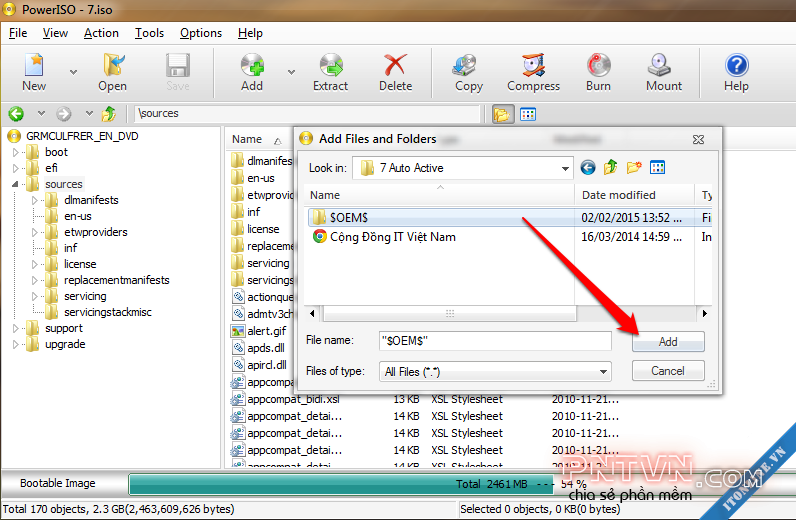Click the change view mode icon in main toolbar
This screenshot has width=796, height=520.
[x=528, y=114]
